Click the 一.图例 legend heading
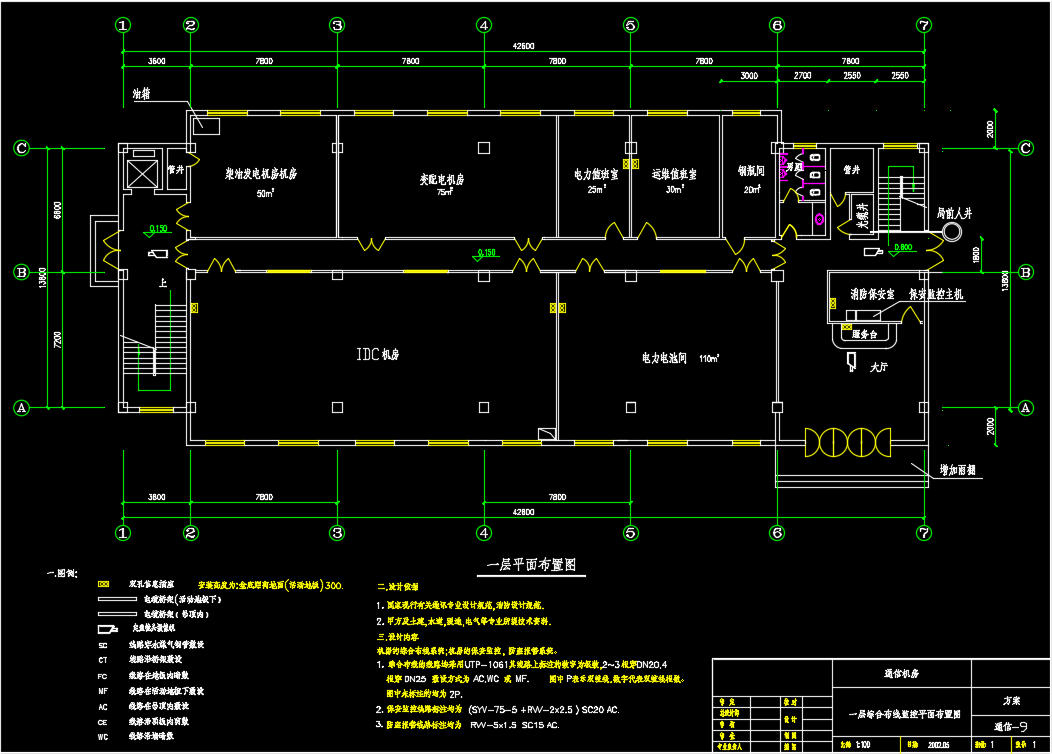The width and height of the screenshot is (1052, 754). (62, 574)
